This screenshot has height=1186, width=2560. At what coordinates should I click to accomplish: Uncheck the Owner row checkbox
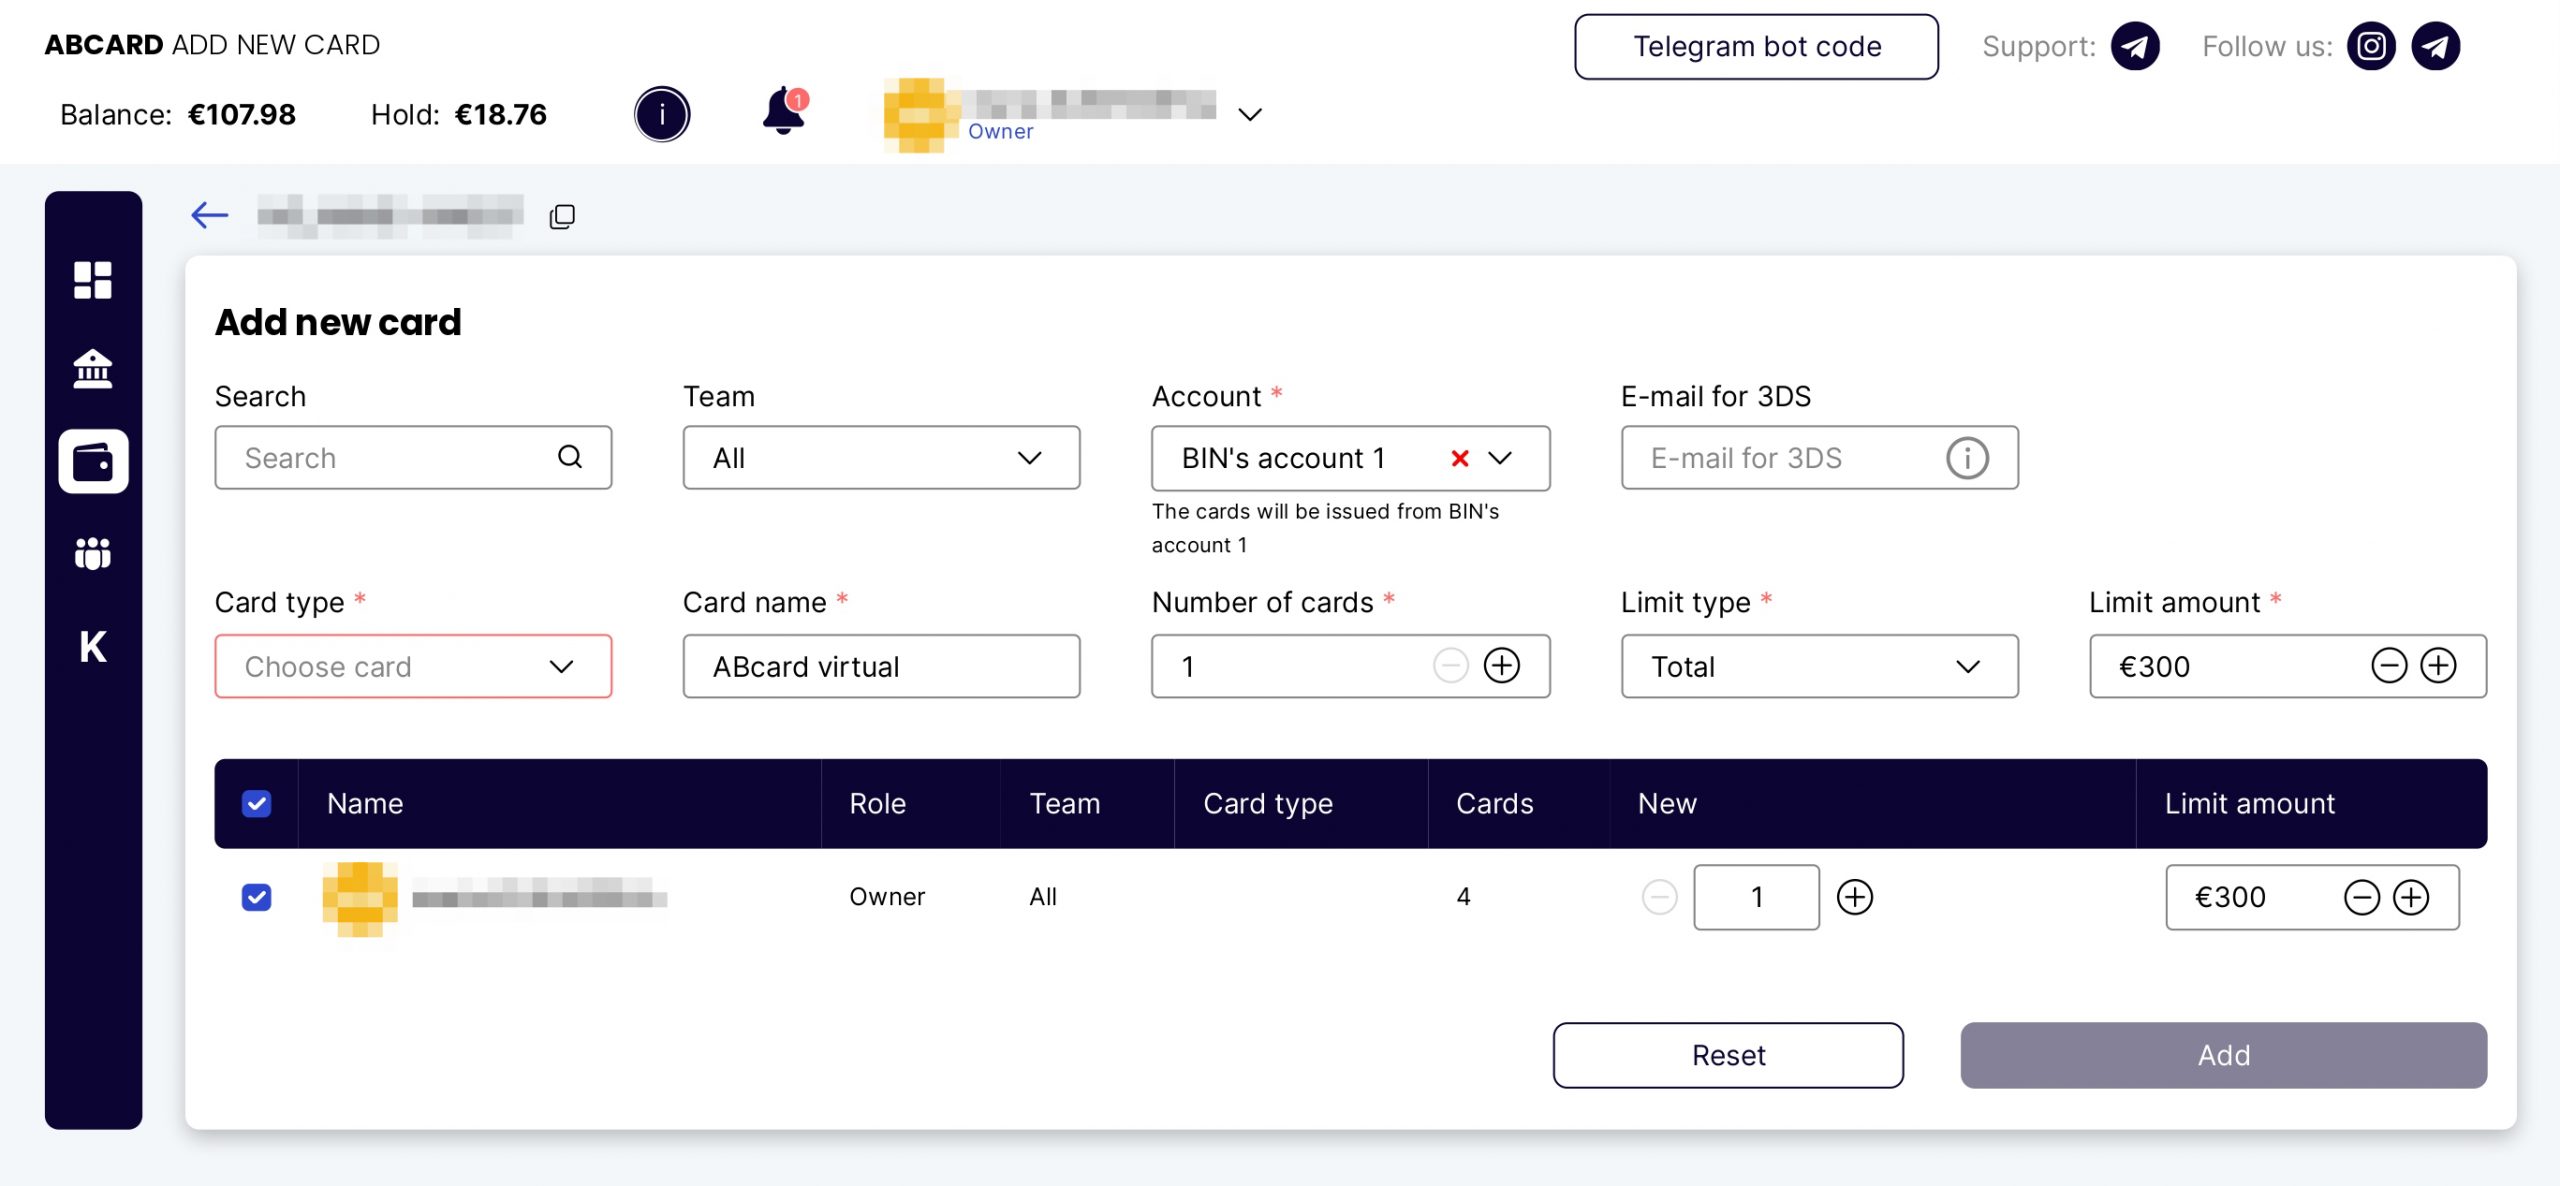(257, 897)
